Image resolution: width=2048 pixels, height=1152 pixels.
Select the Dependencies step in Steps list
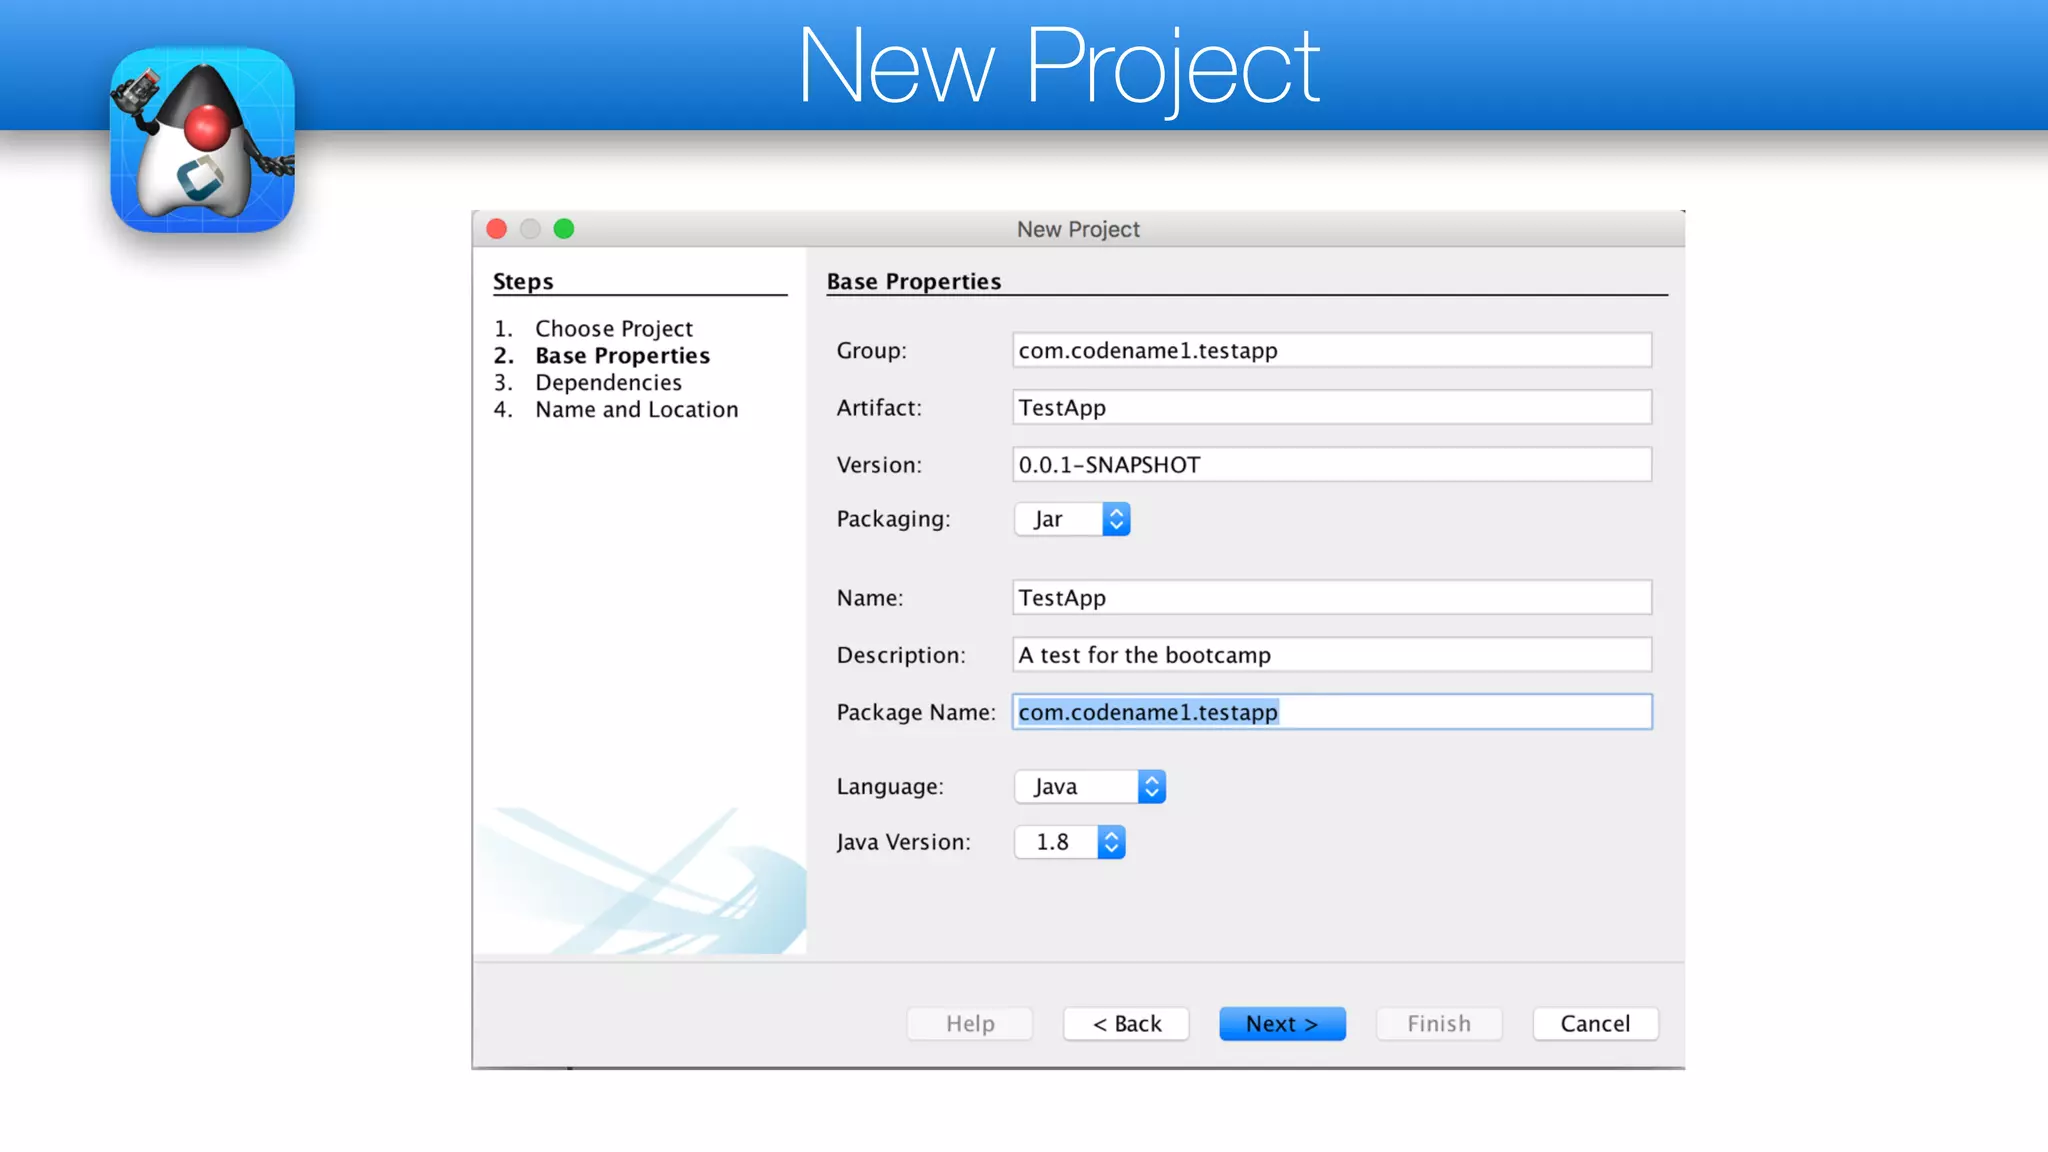tap(608, 383)
